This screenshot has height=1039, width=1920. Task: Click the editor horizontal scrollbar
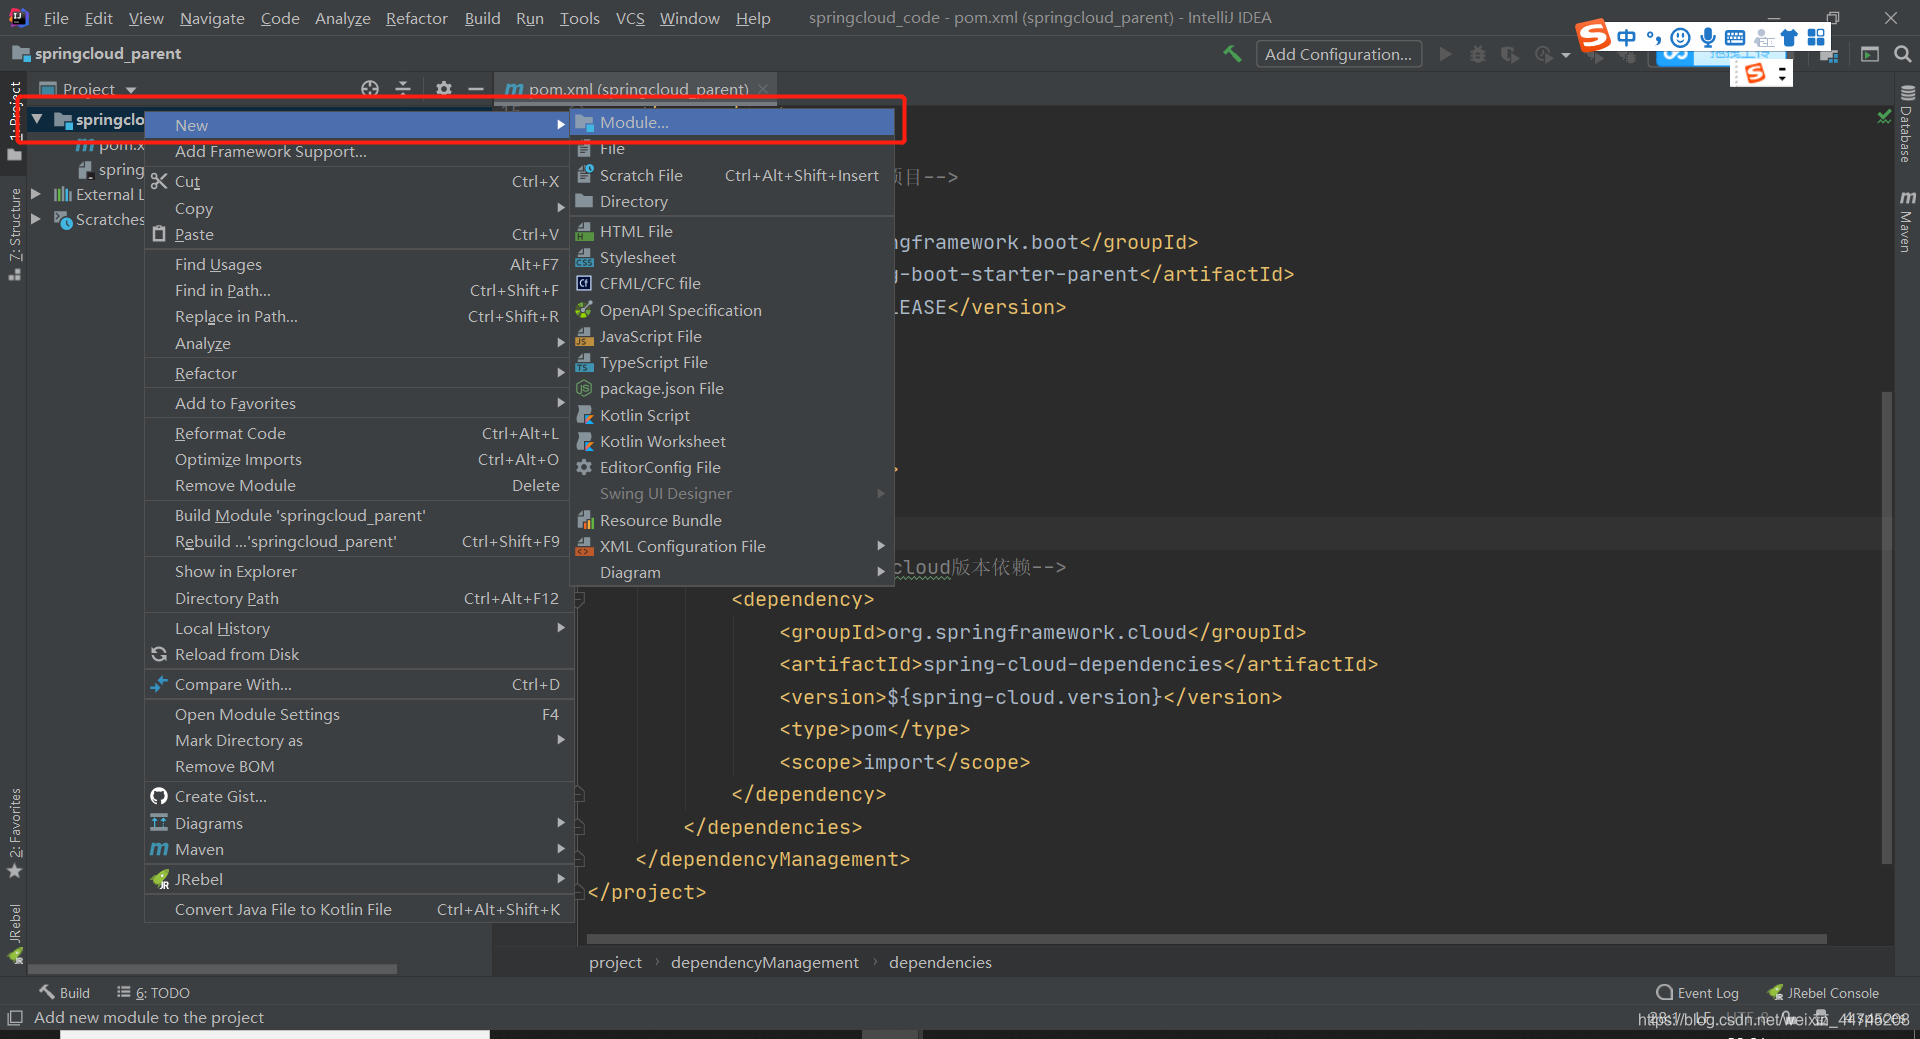pyautogui.click(x=1205, y=939)
